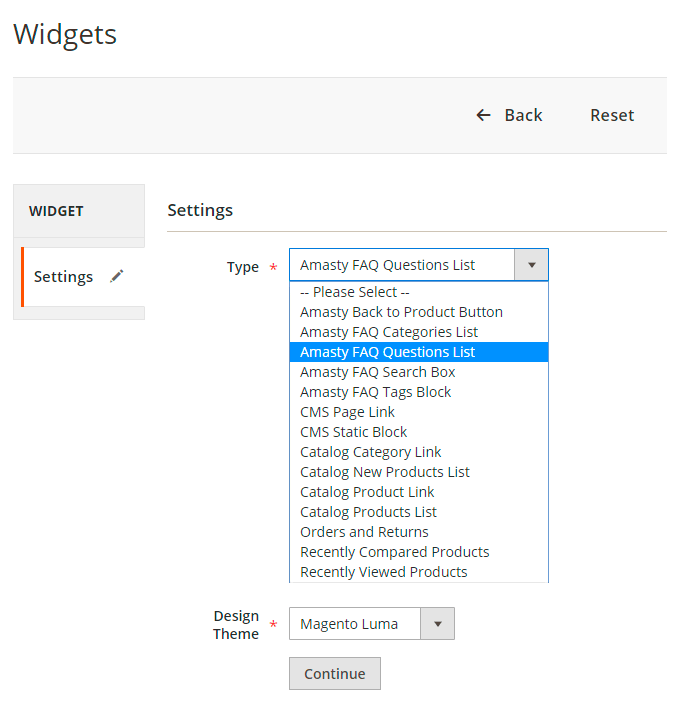
Task: Open the Design Theme dropdown arrow
Action: [x=437, y=624]
